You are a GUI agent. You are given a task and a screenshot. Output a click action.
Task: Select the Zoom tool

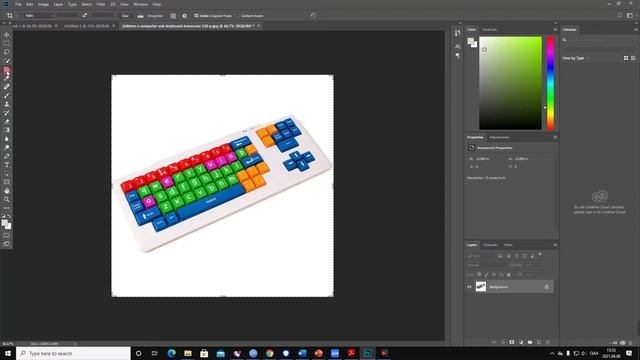tap(7, 200)
